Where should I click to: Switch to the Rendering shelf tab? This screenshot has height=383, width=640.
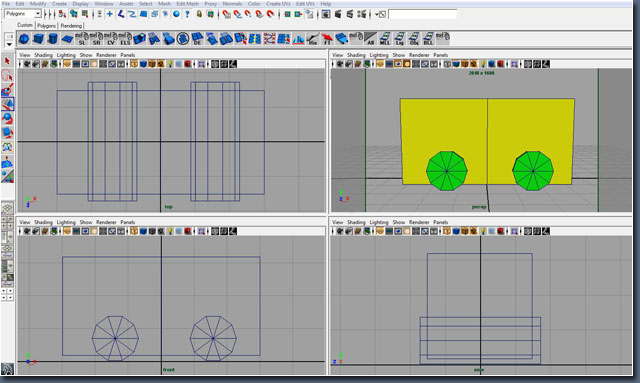(71, 26)
